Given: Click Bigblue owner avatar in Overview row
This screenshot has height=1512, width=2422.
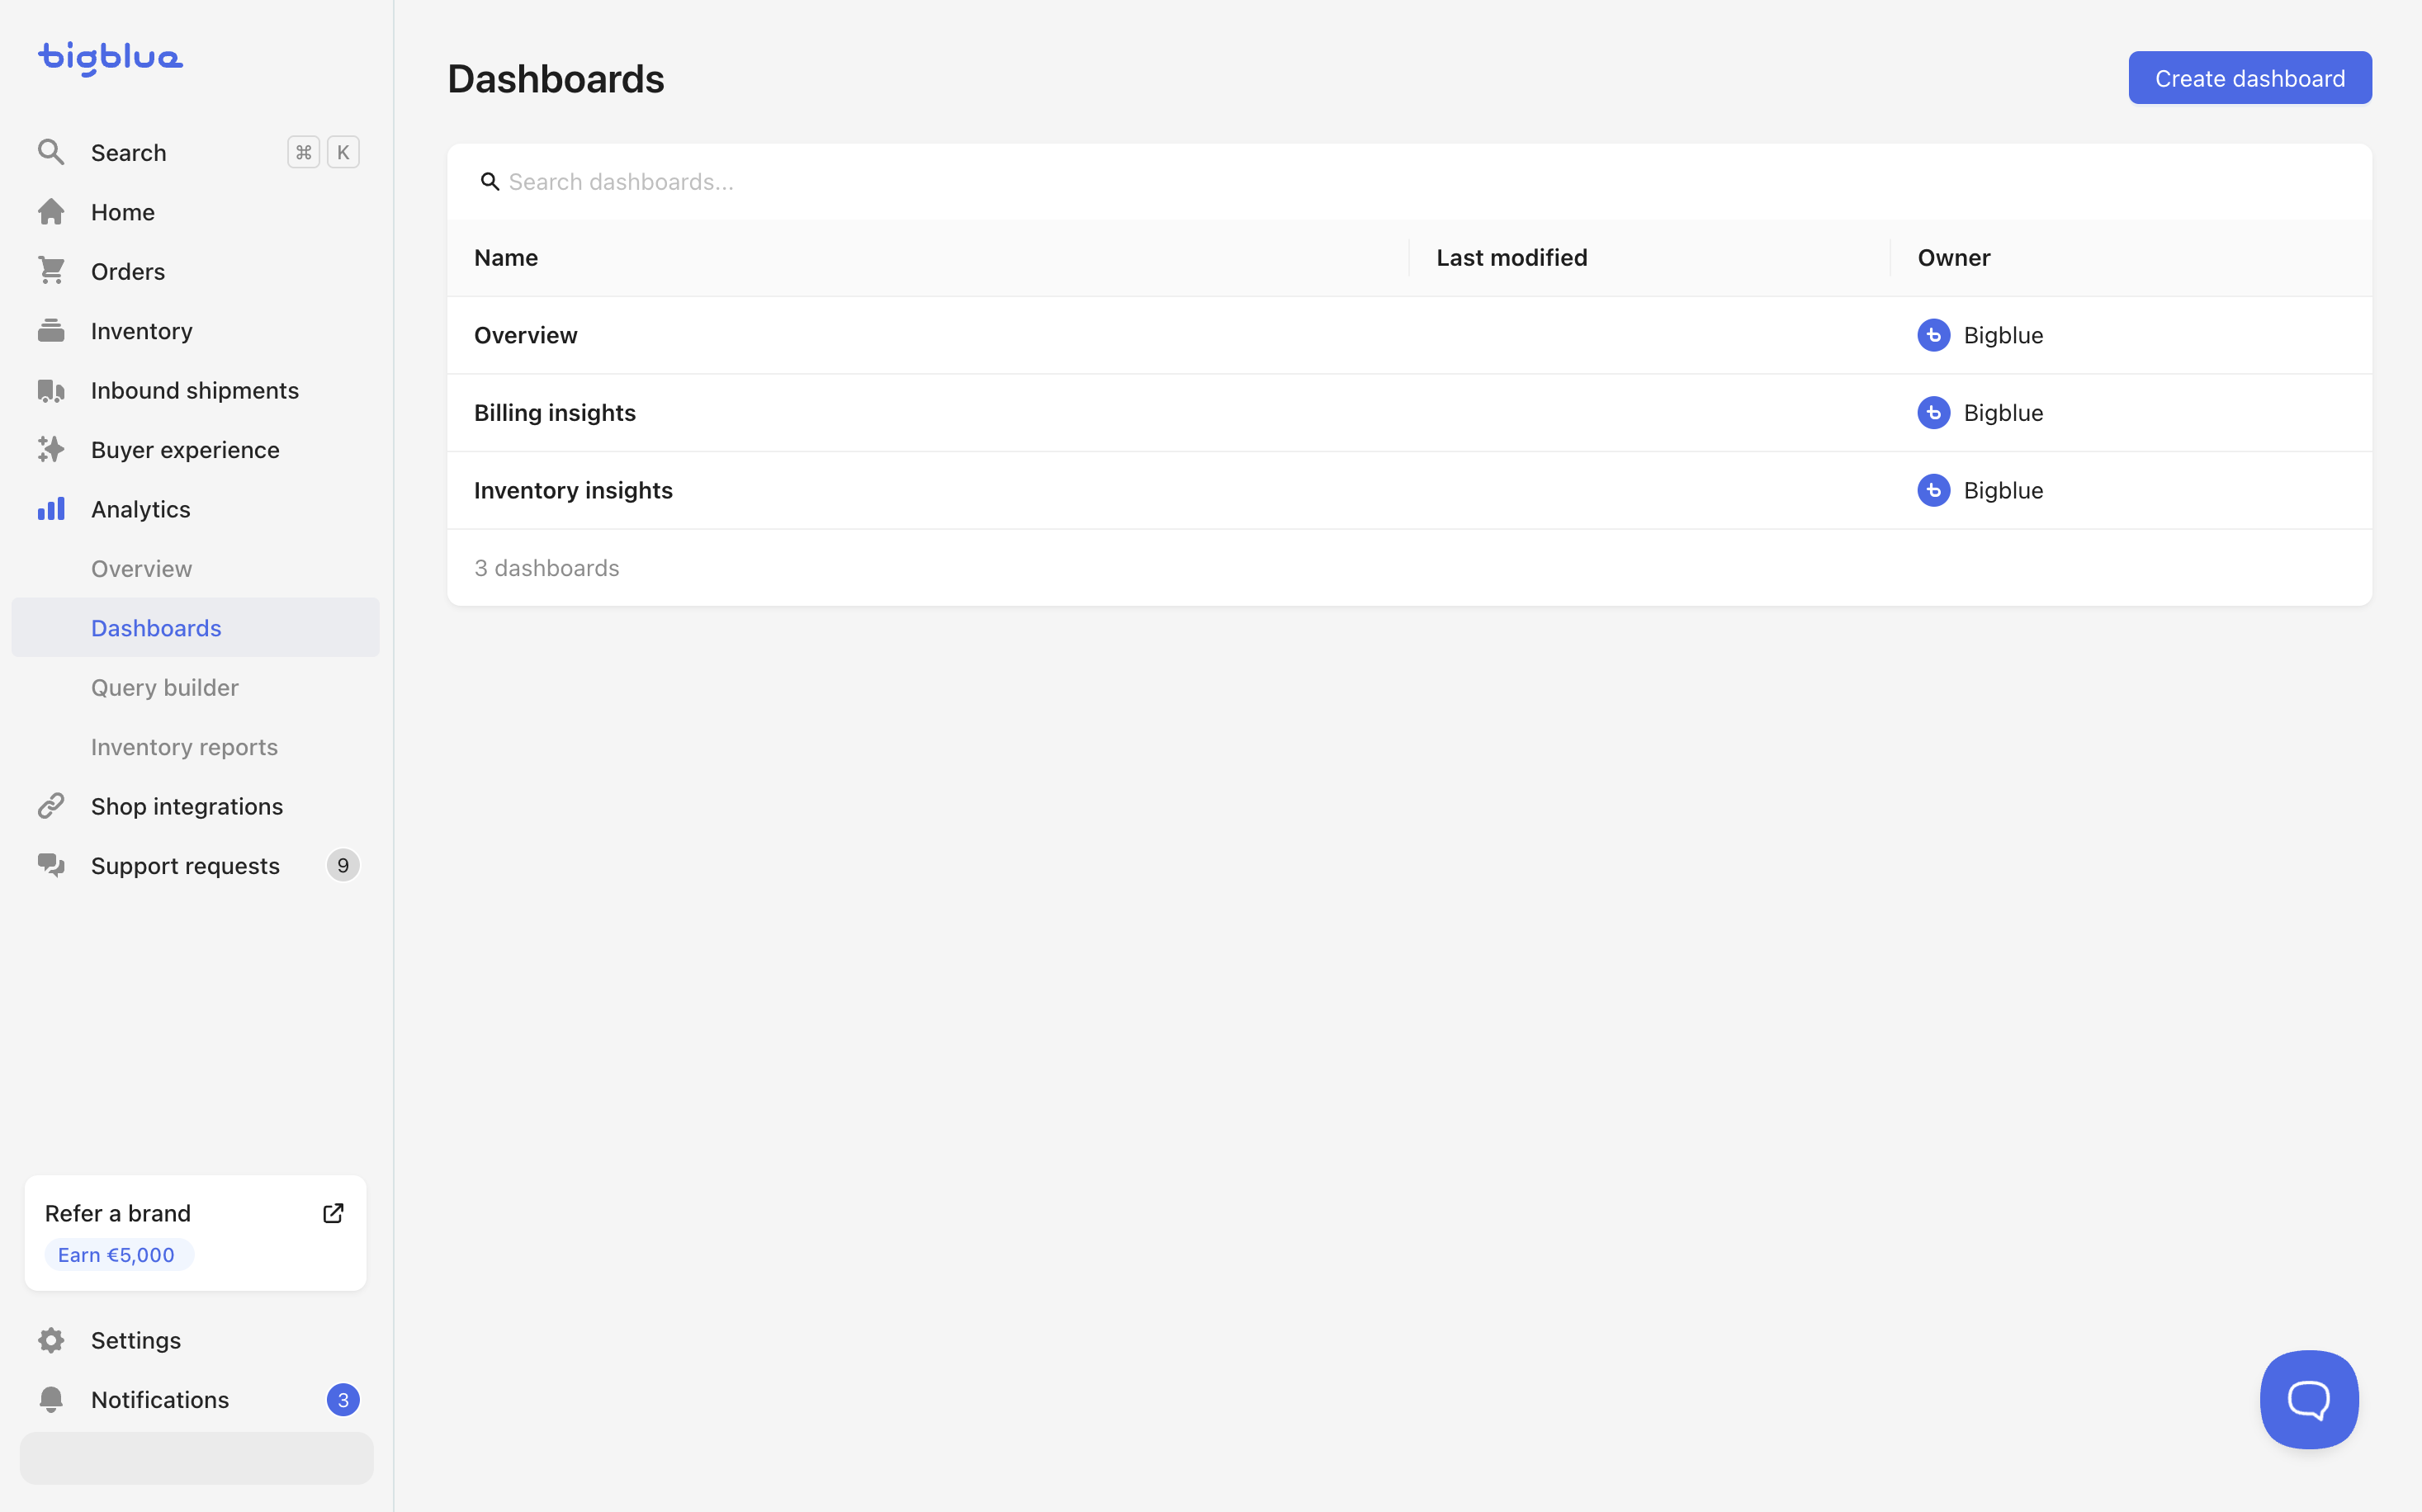Looking at the screenshot, I should click(x=1933, y=335).
